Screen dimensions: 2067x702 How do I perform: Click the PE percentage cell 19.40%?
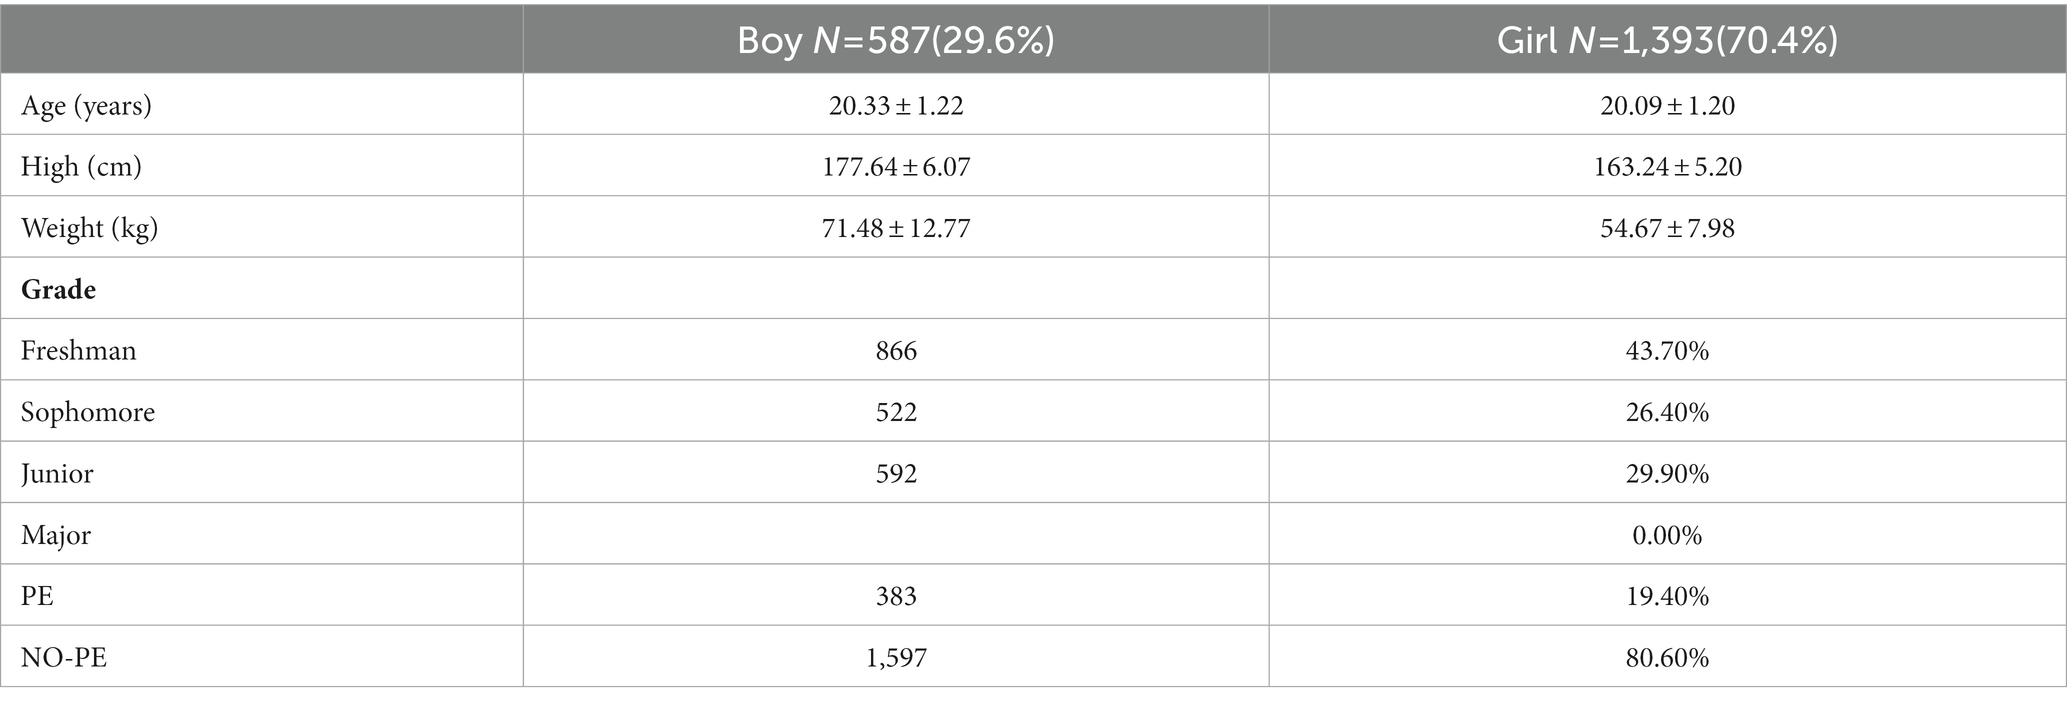tap(1668, 597)
